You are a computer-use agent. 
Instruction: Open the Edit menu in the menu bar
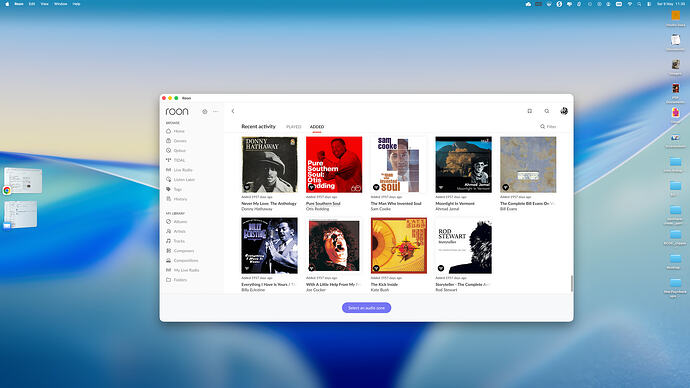[x=32, y=4]
